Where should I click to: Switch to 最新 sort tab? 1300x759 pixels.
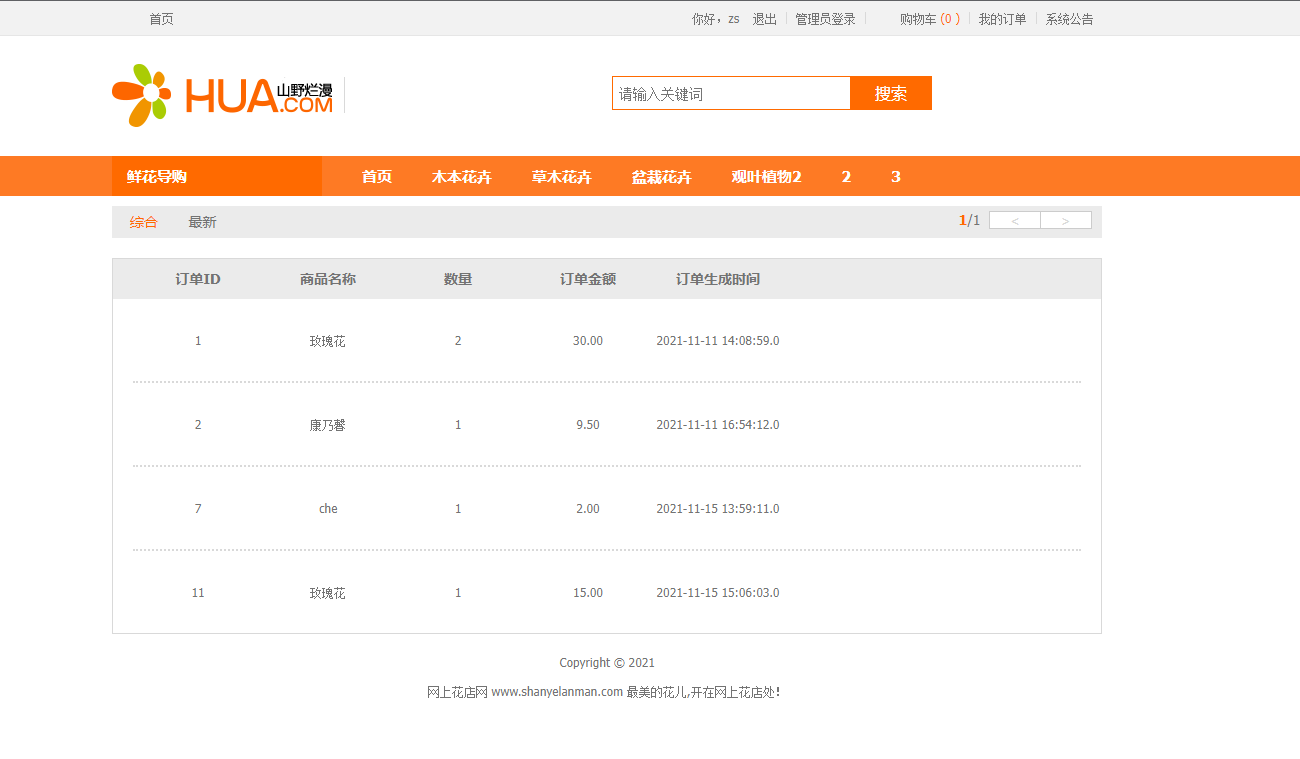point(202,222)
